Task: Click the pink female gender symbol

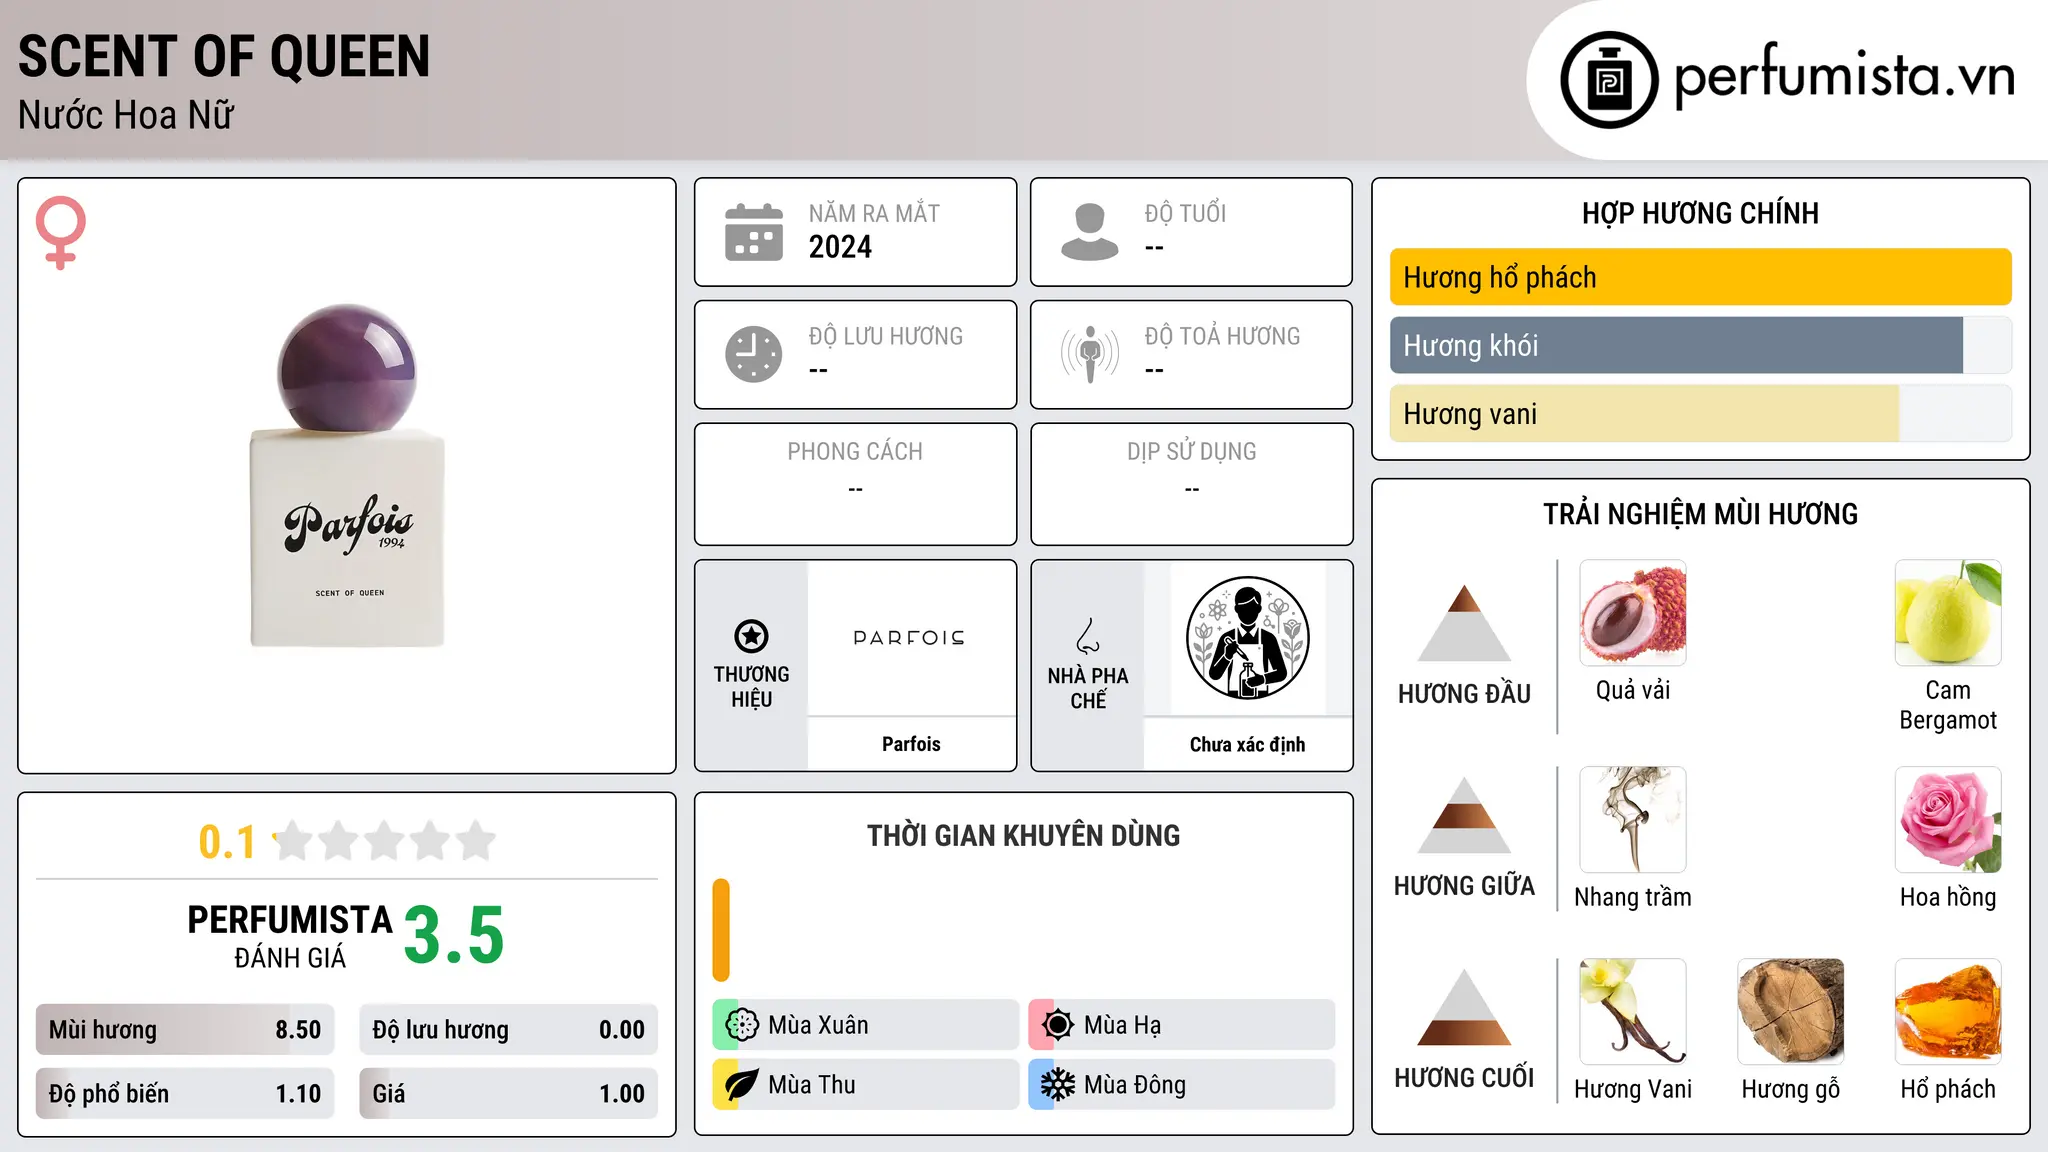Action: pos(60,233)
